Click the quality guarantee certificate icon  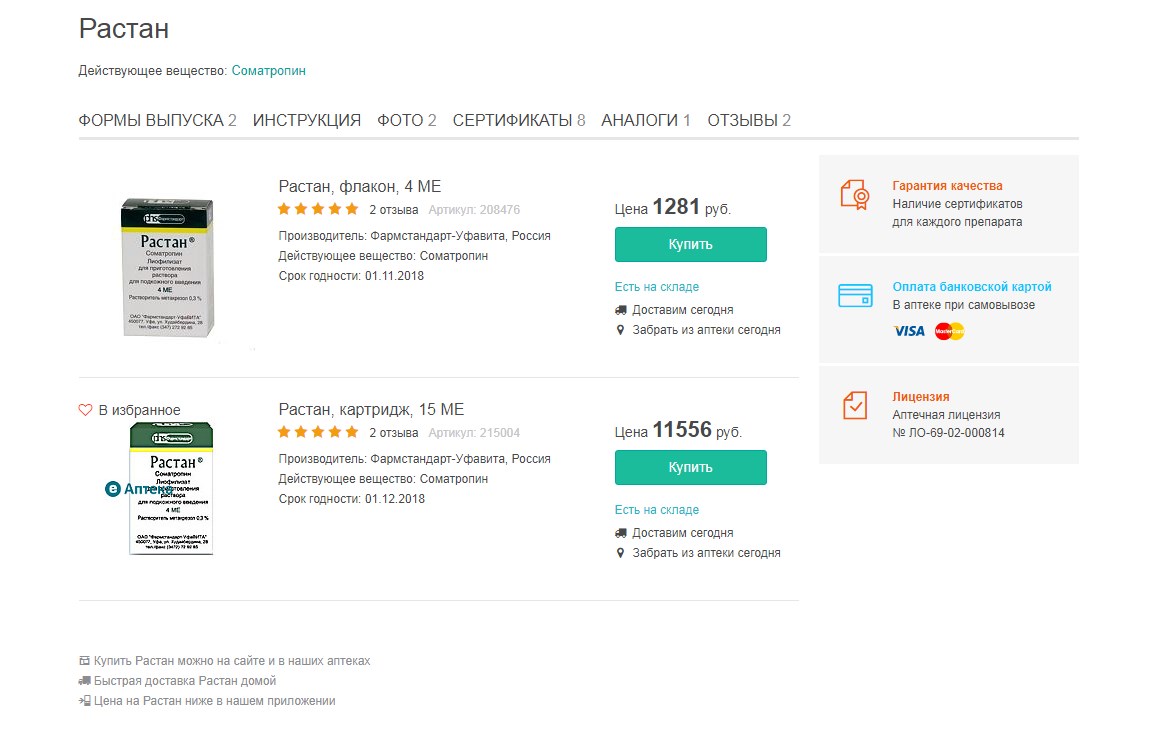coord(854,194)
